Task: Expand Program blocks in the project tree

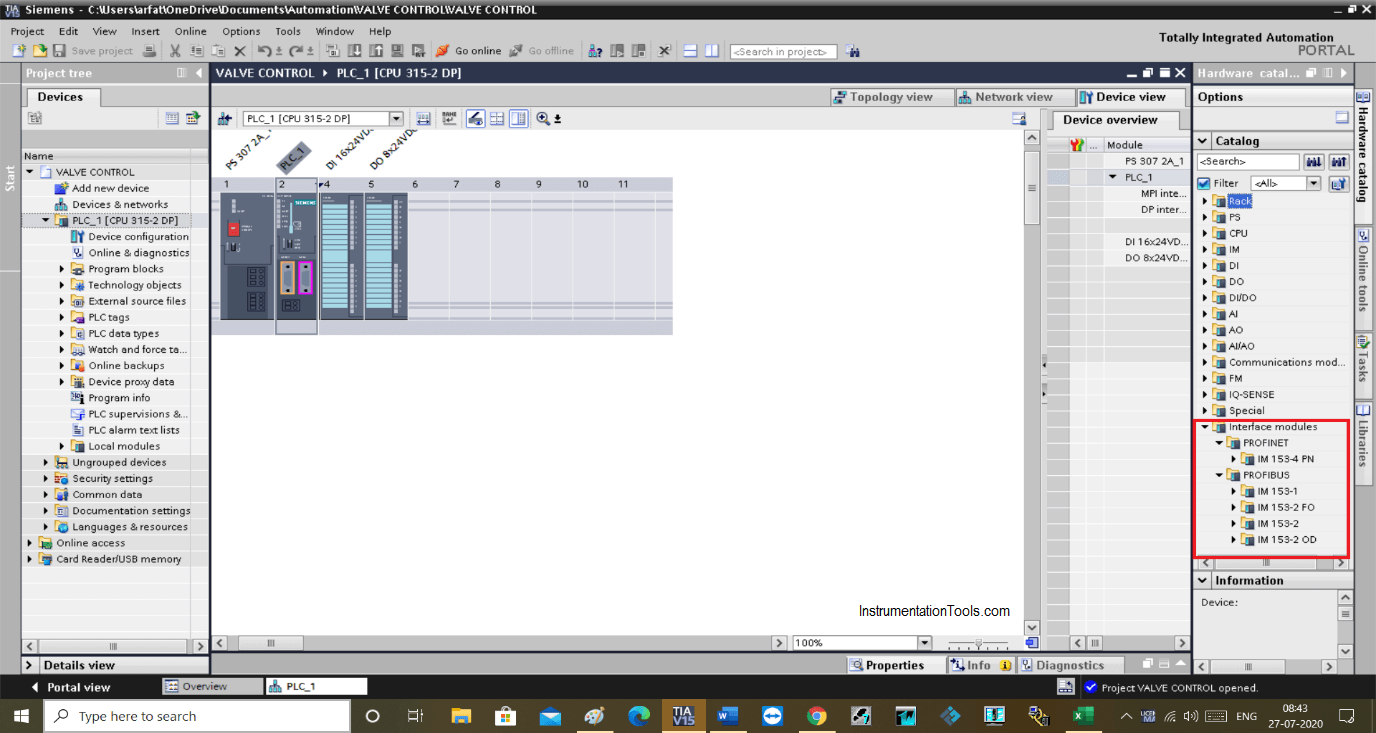Action: click(x=62, y=269)
